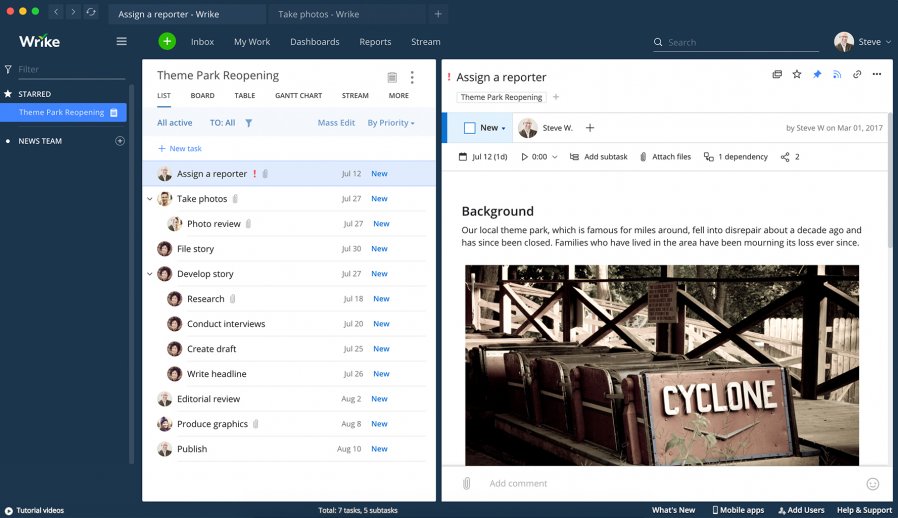Open the 1 dependency link
The height and width of the screenshot is (518, 898).
point(736,156)
